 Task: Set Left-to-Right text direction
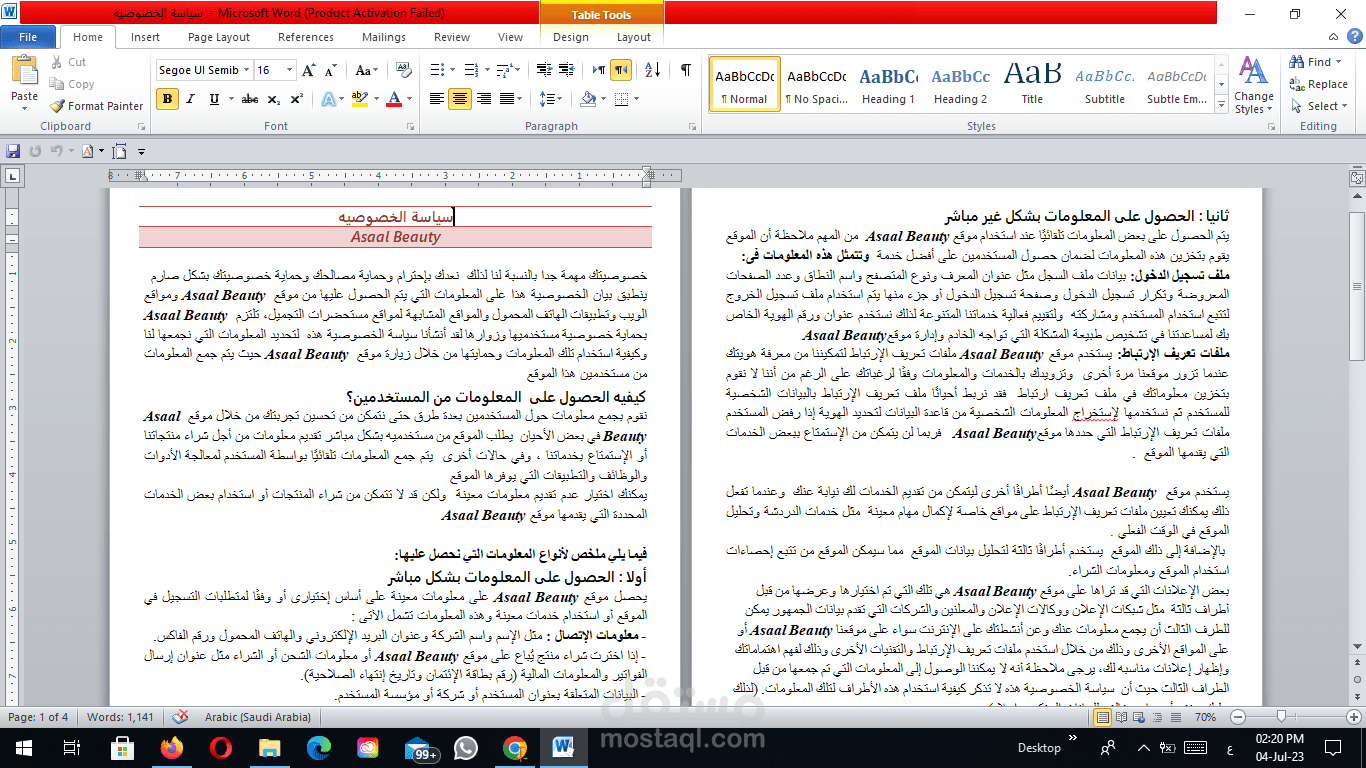pyautogui.click(x=598, y=70)
